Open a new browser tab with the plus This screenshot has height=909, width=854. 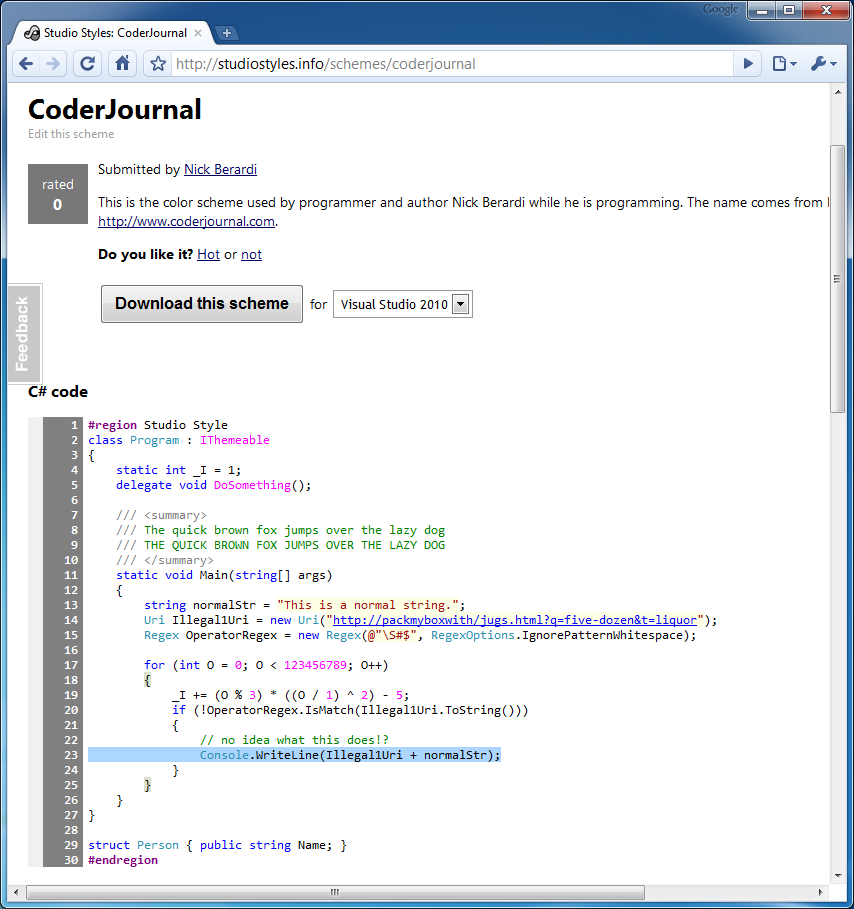[227, 31]
